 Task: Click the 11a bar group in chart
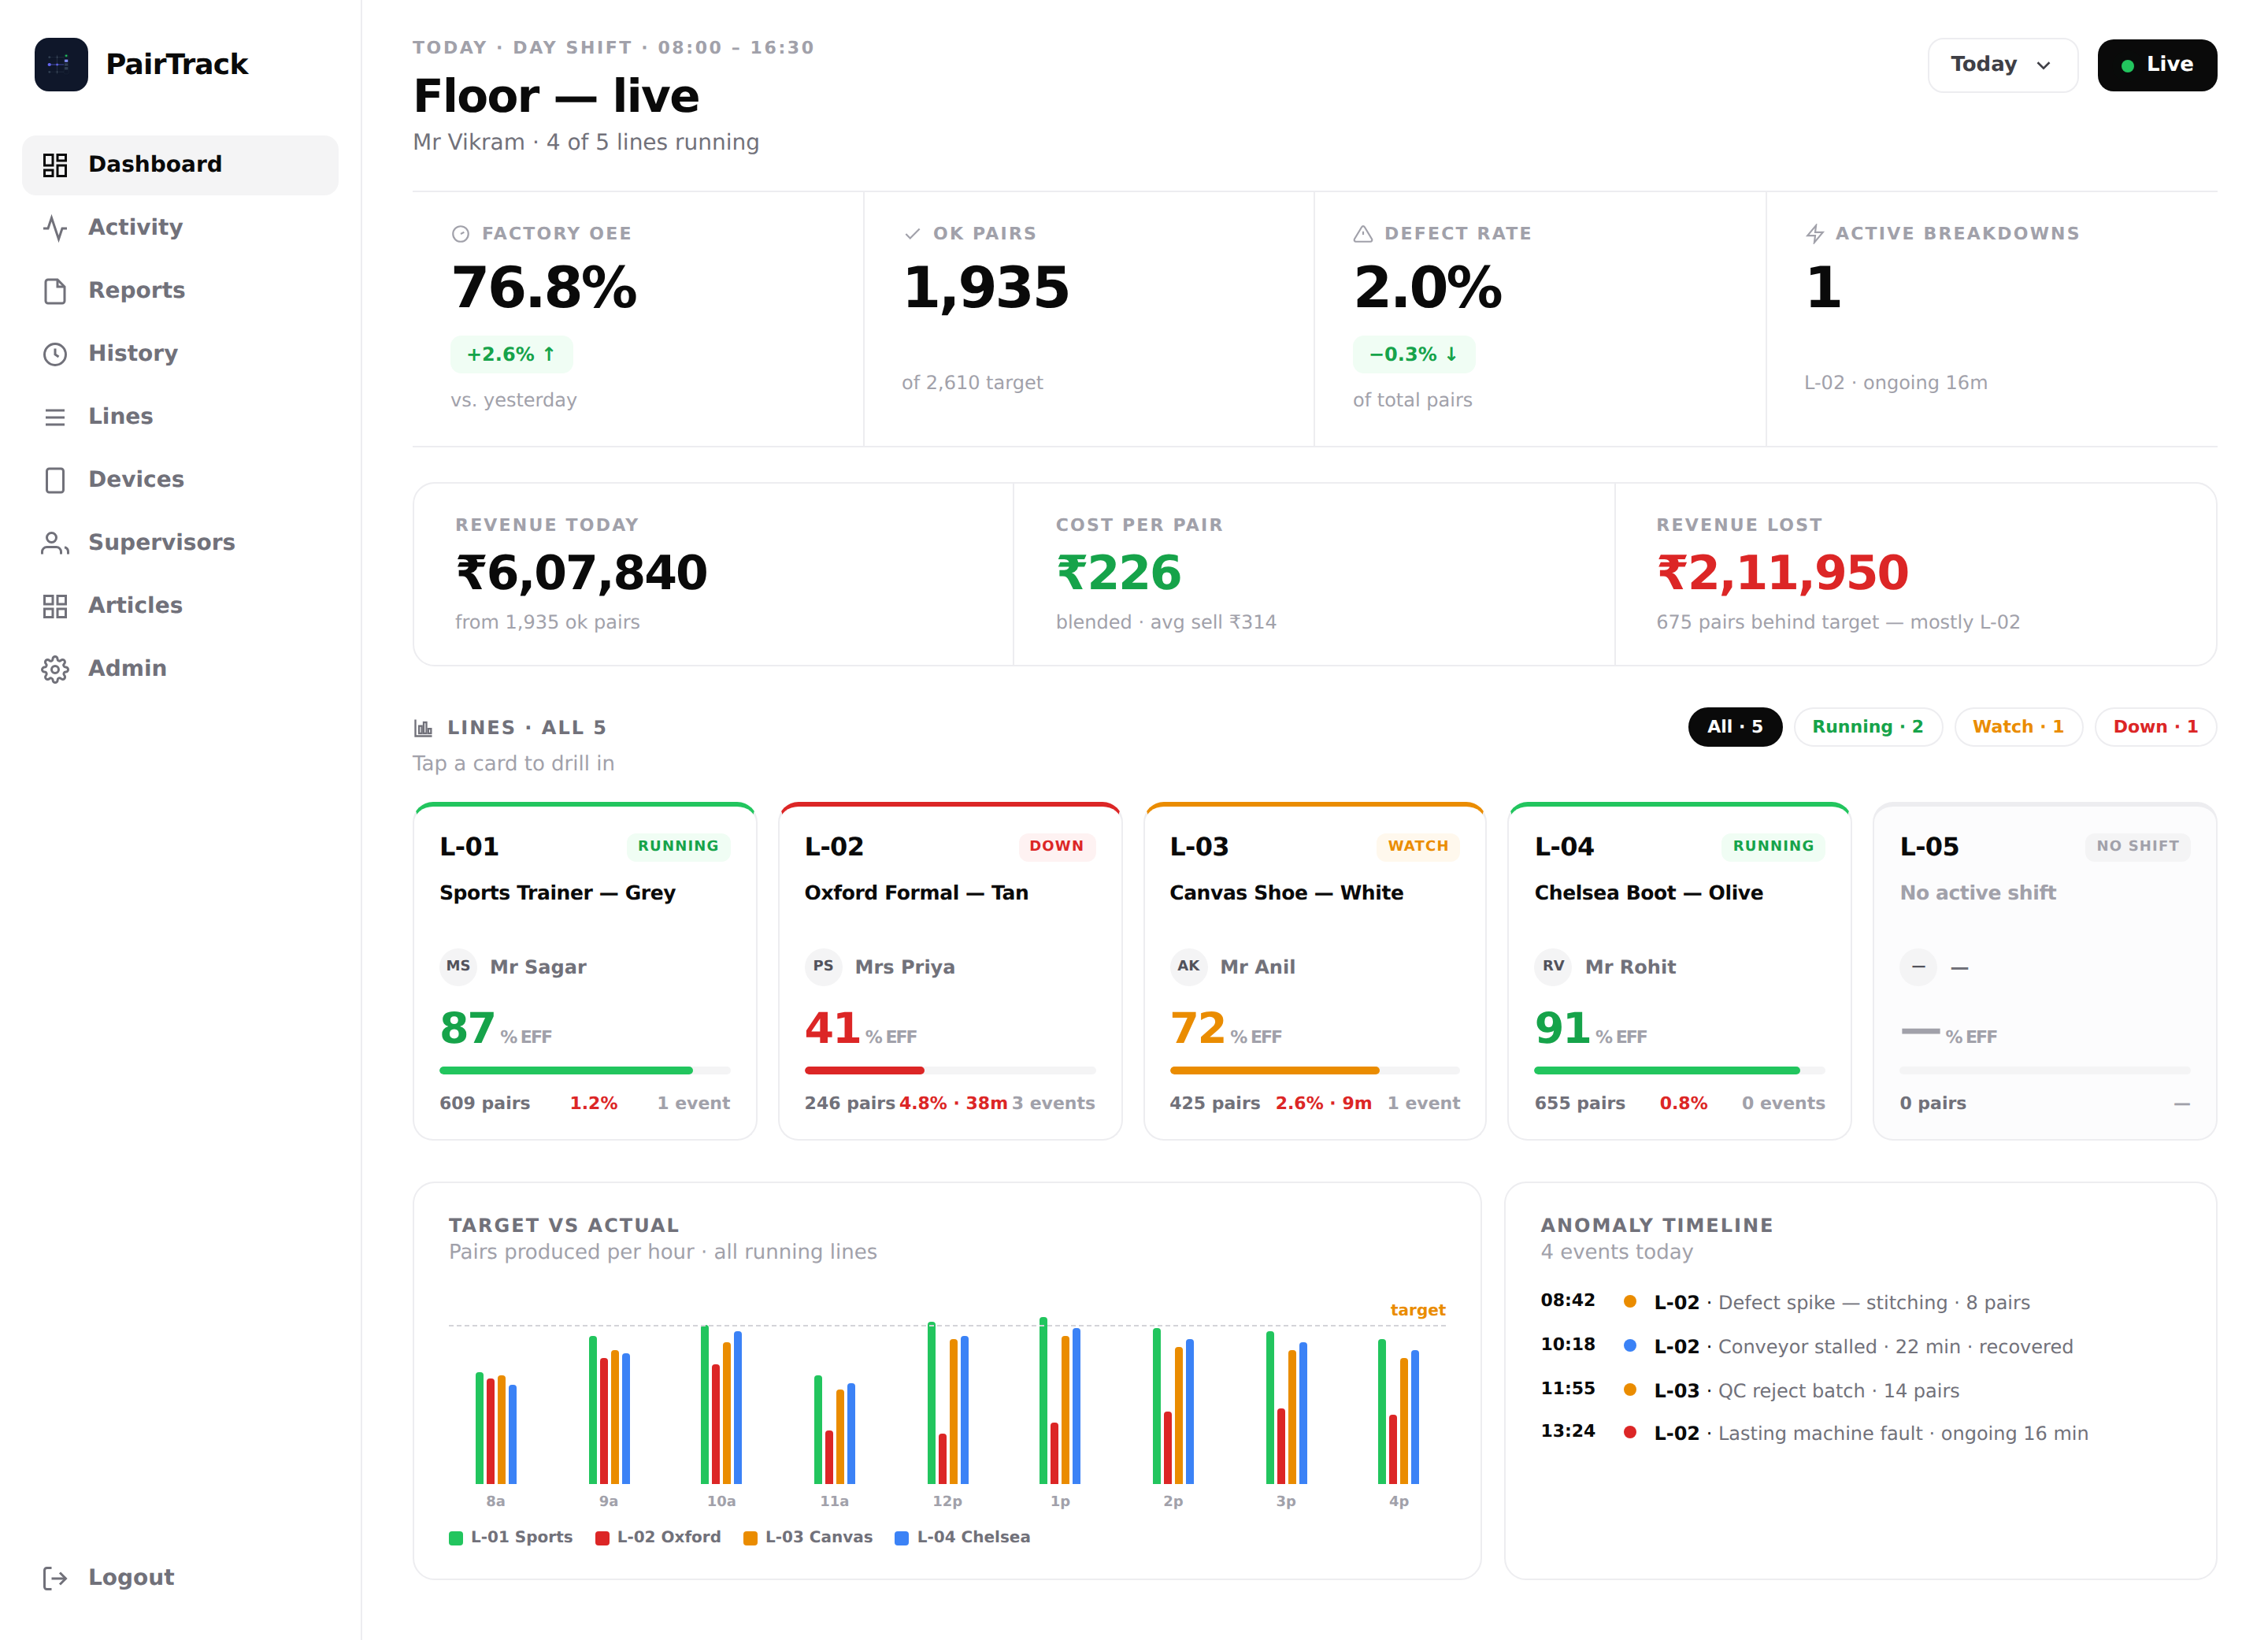coord(835,1430)
